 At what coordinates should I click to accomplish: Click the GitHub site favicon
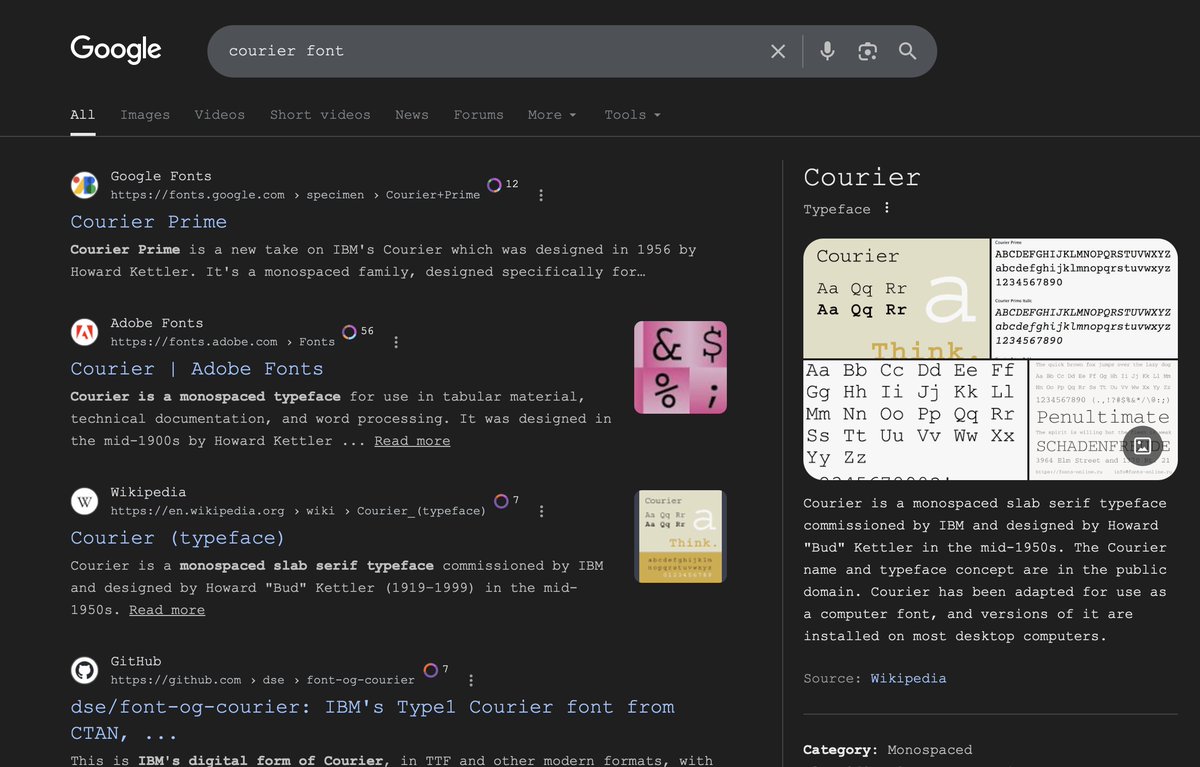(84, 670)
